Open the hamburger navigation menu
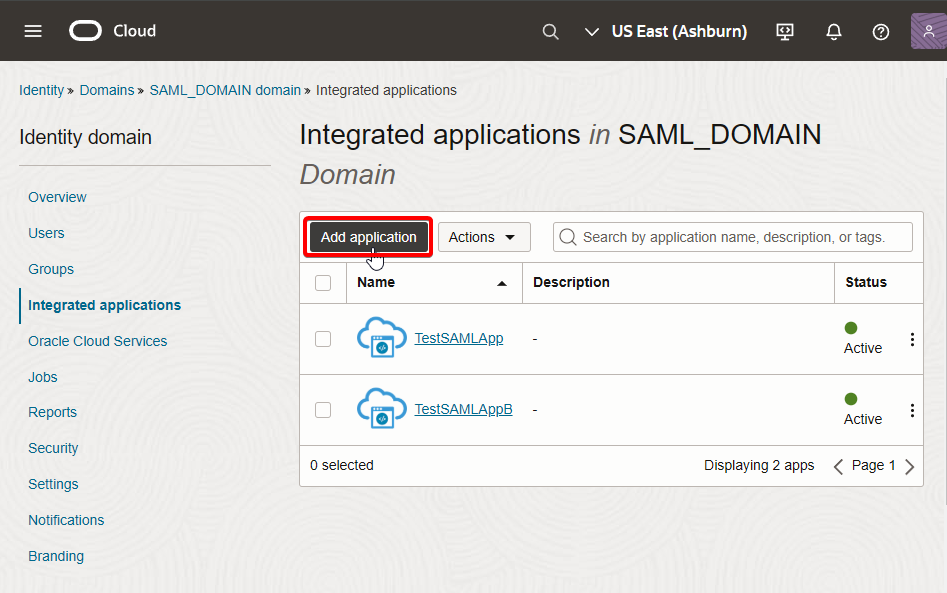 (x=33, y=31)
